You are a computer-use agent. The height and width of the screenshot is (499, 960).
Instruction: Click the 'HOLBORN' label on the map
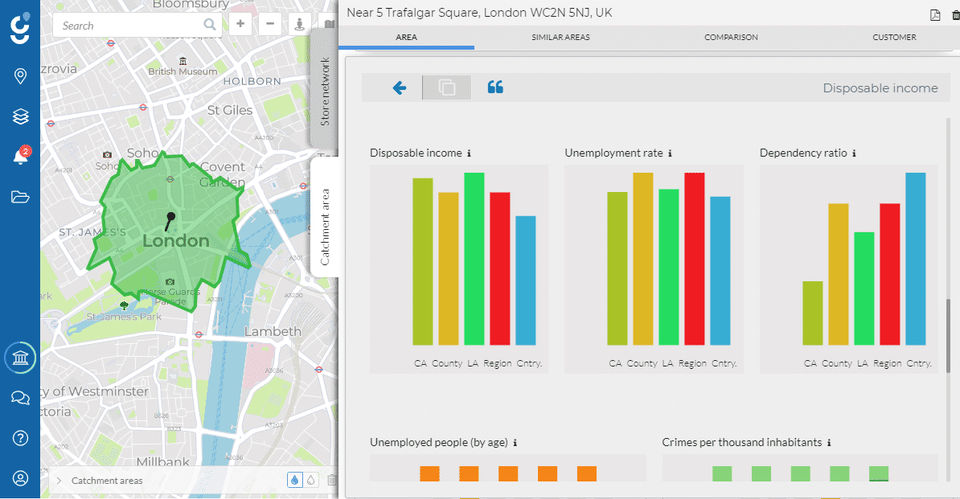252,81
